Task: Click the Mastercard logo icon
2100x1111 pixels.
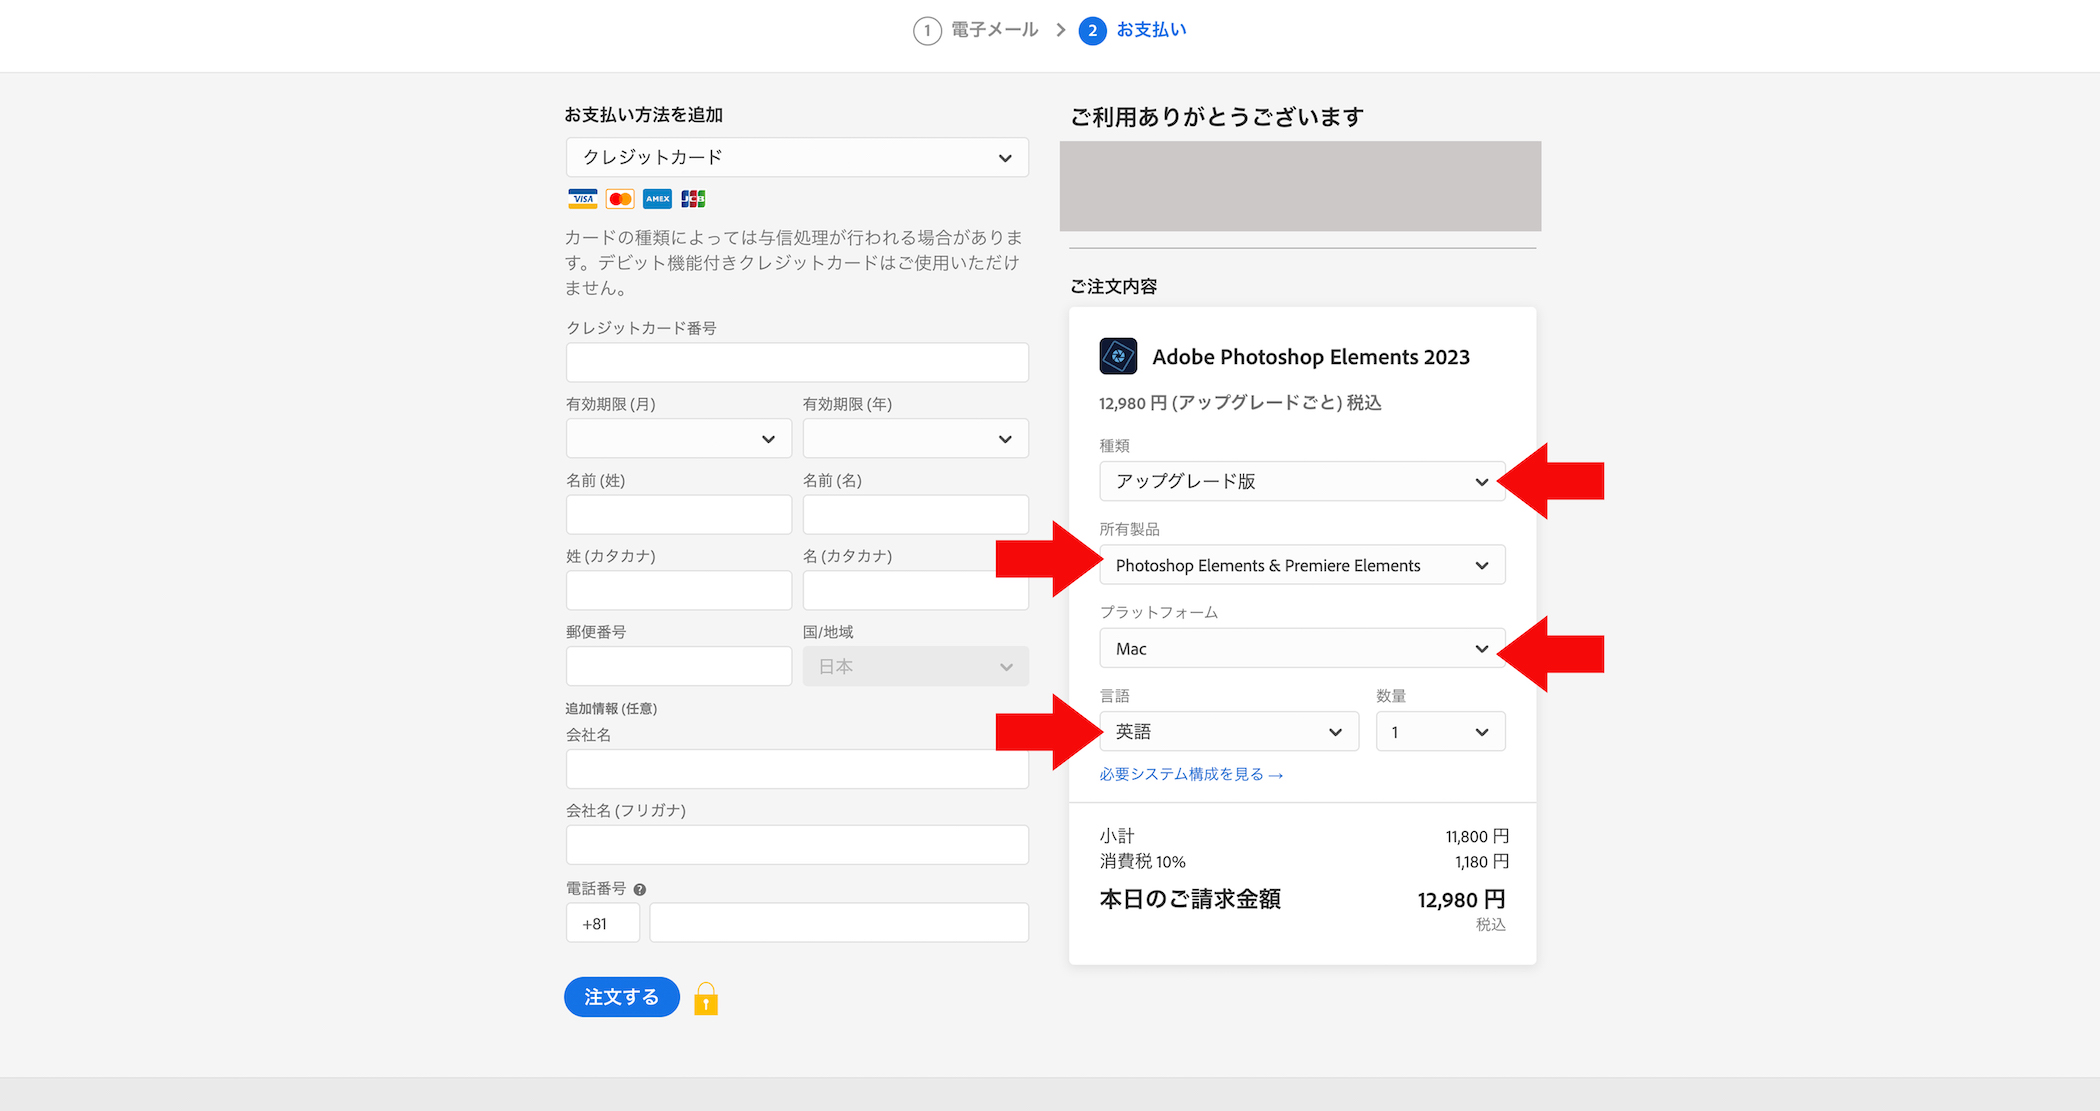Action: (x=620, y=199)
